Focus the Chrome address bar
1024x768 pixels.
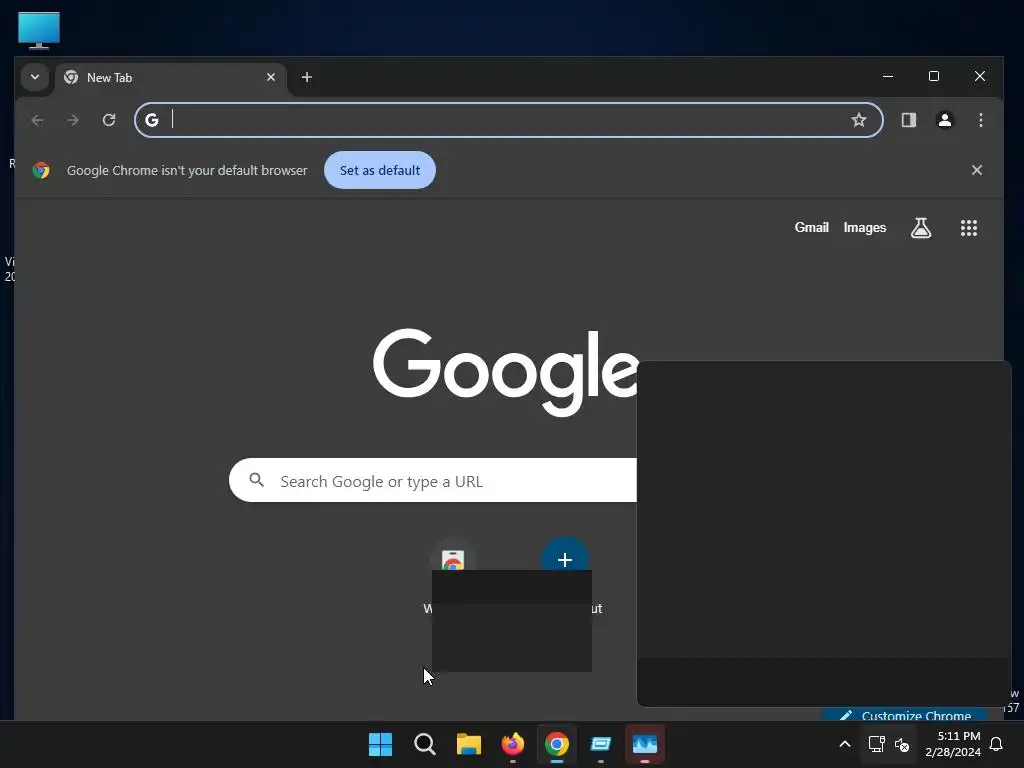coord(509,120)
